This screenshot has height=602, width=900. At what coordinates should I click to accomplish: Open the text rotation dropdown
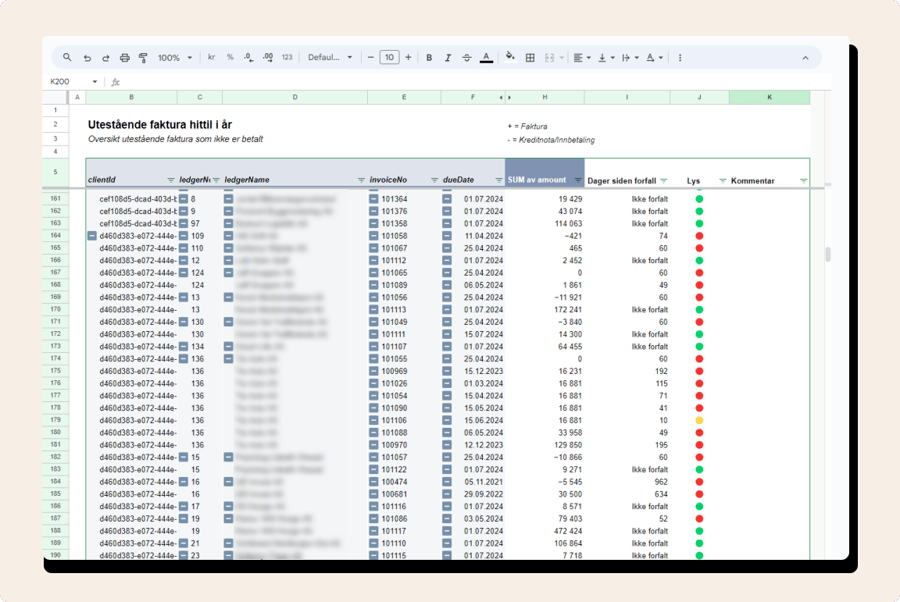pyautogui.click(x=654, y=58)
